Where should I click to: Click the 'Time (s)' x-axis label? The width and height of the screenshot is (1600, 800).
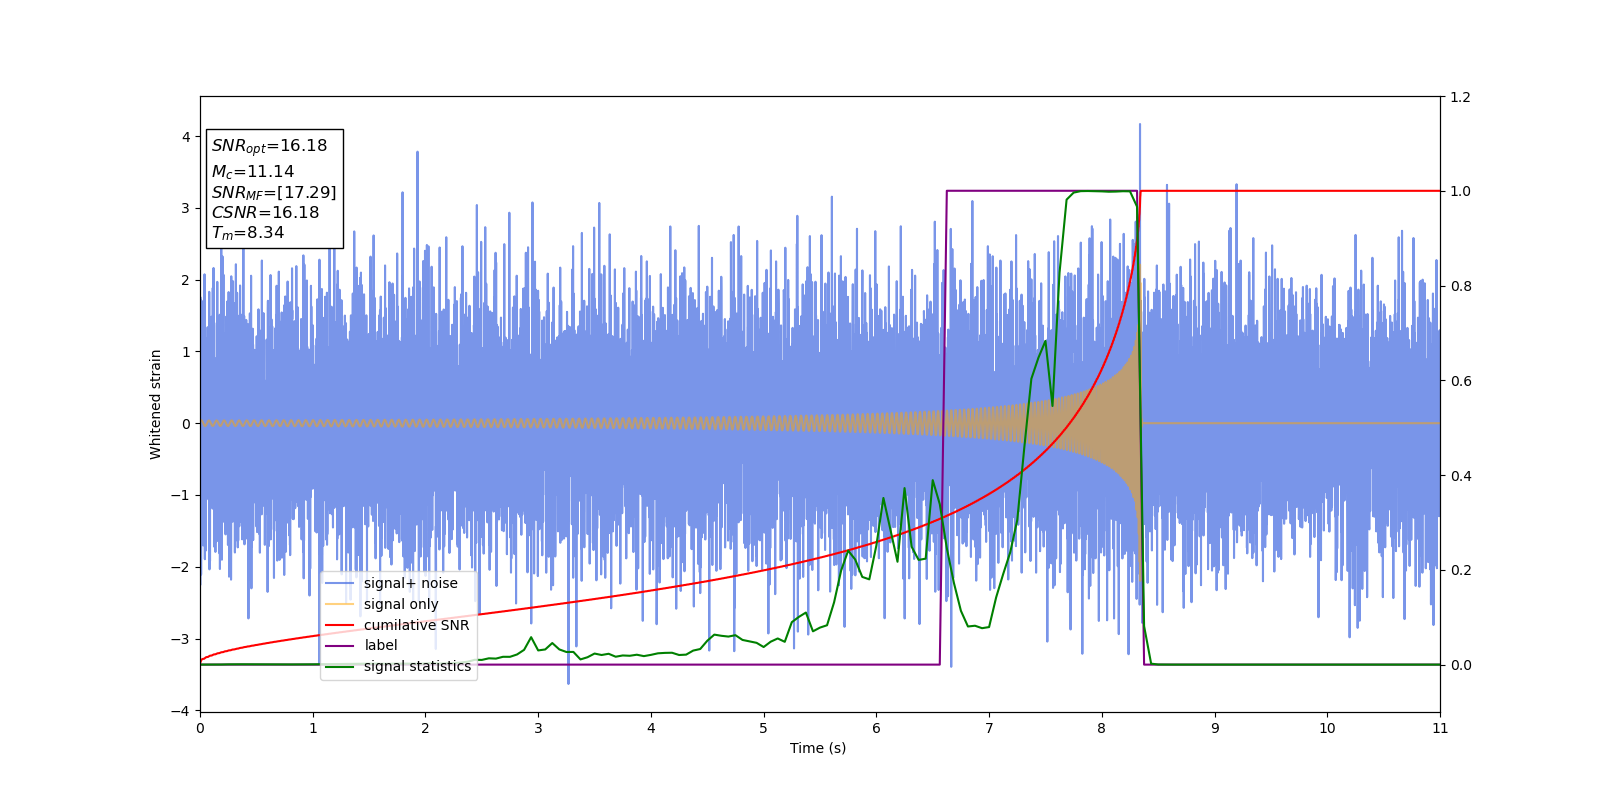tap(818, 748)
